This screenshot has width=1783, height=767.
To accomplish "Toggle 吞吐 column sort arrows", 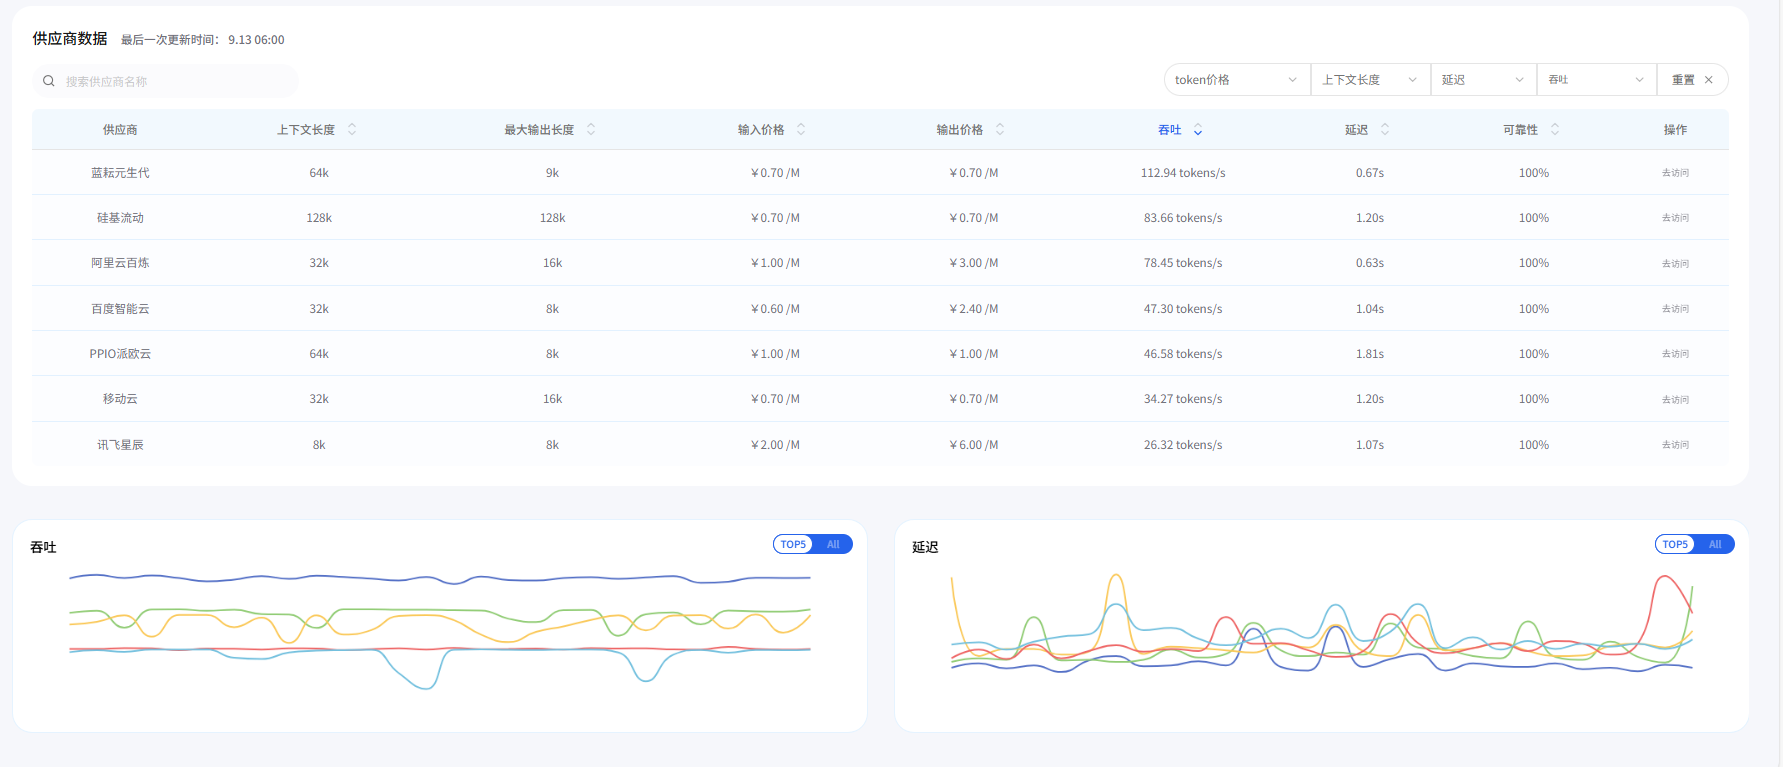I will 1198,130.
